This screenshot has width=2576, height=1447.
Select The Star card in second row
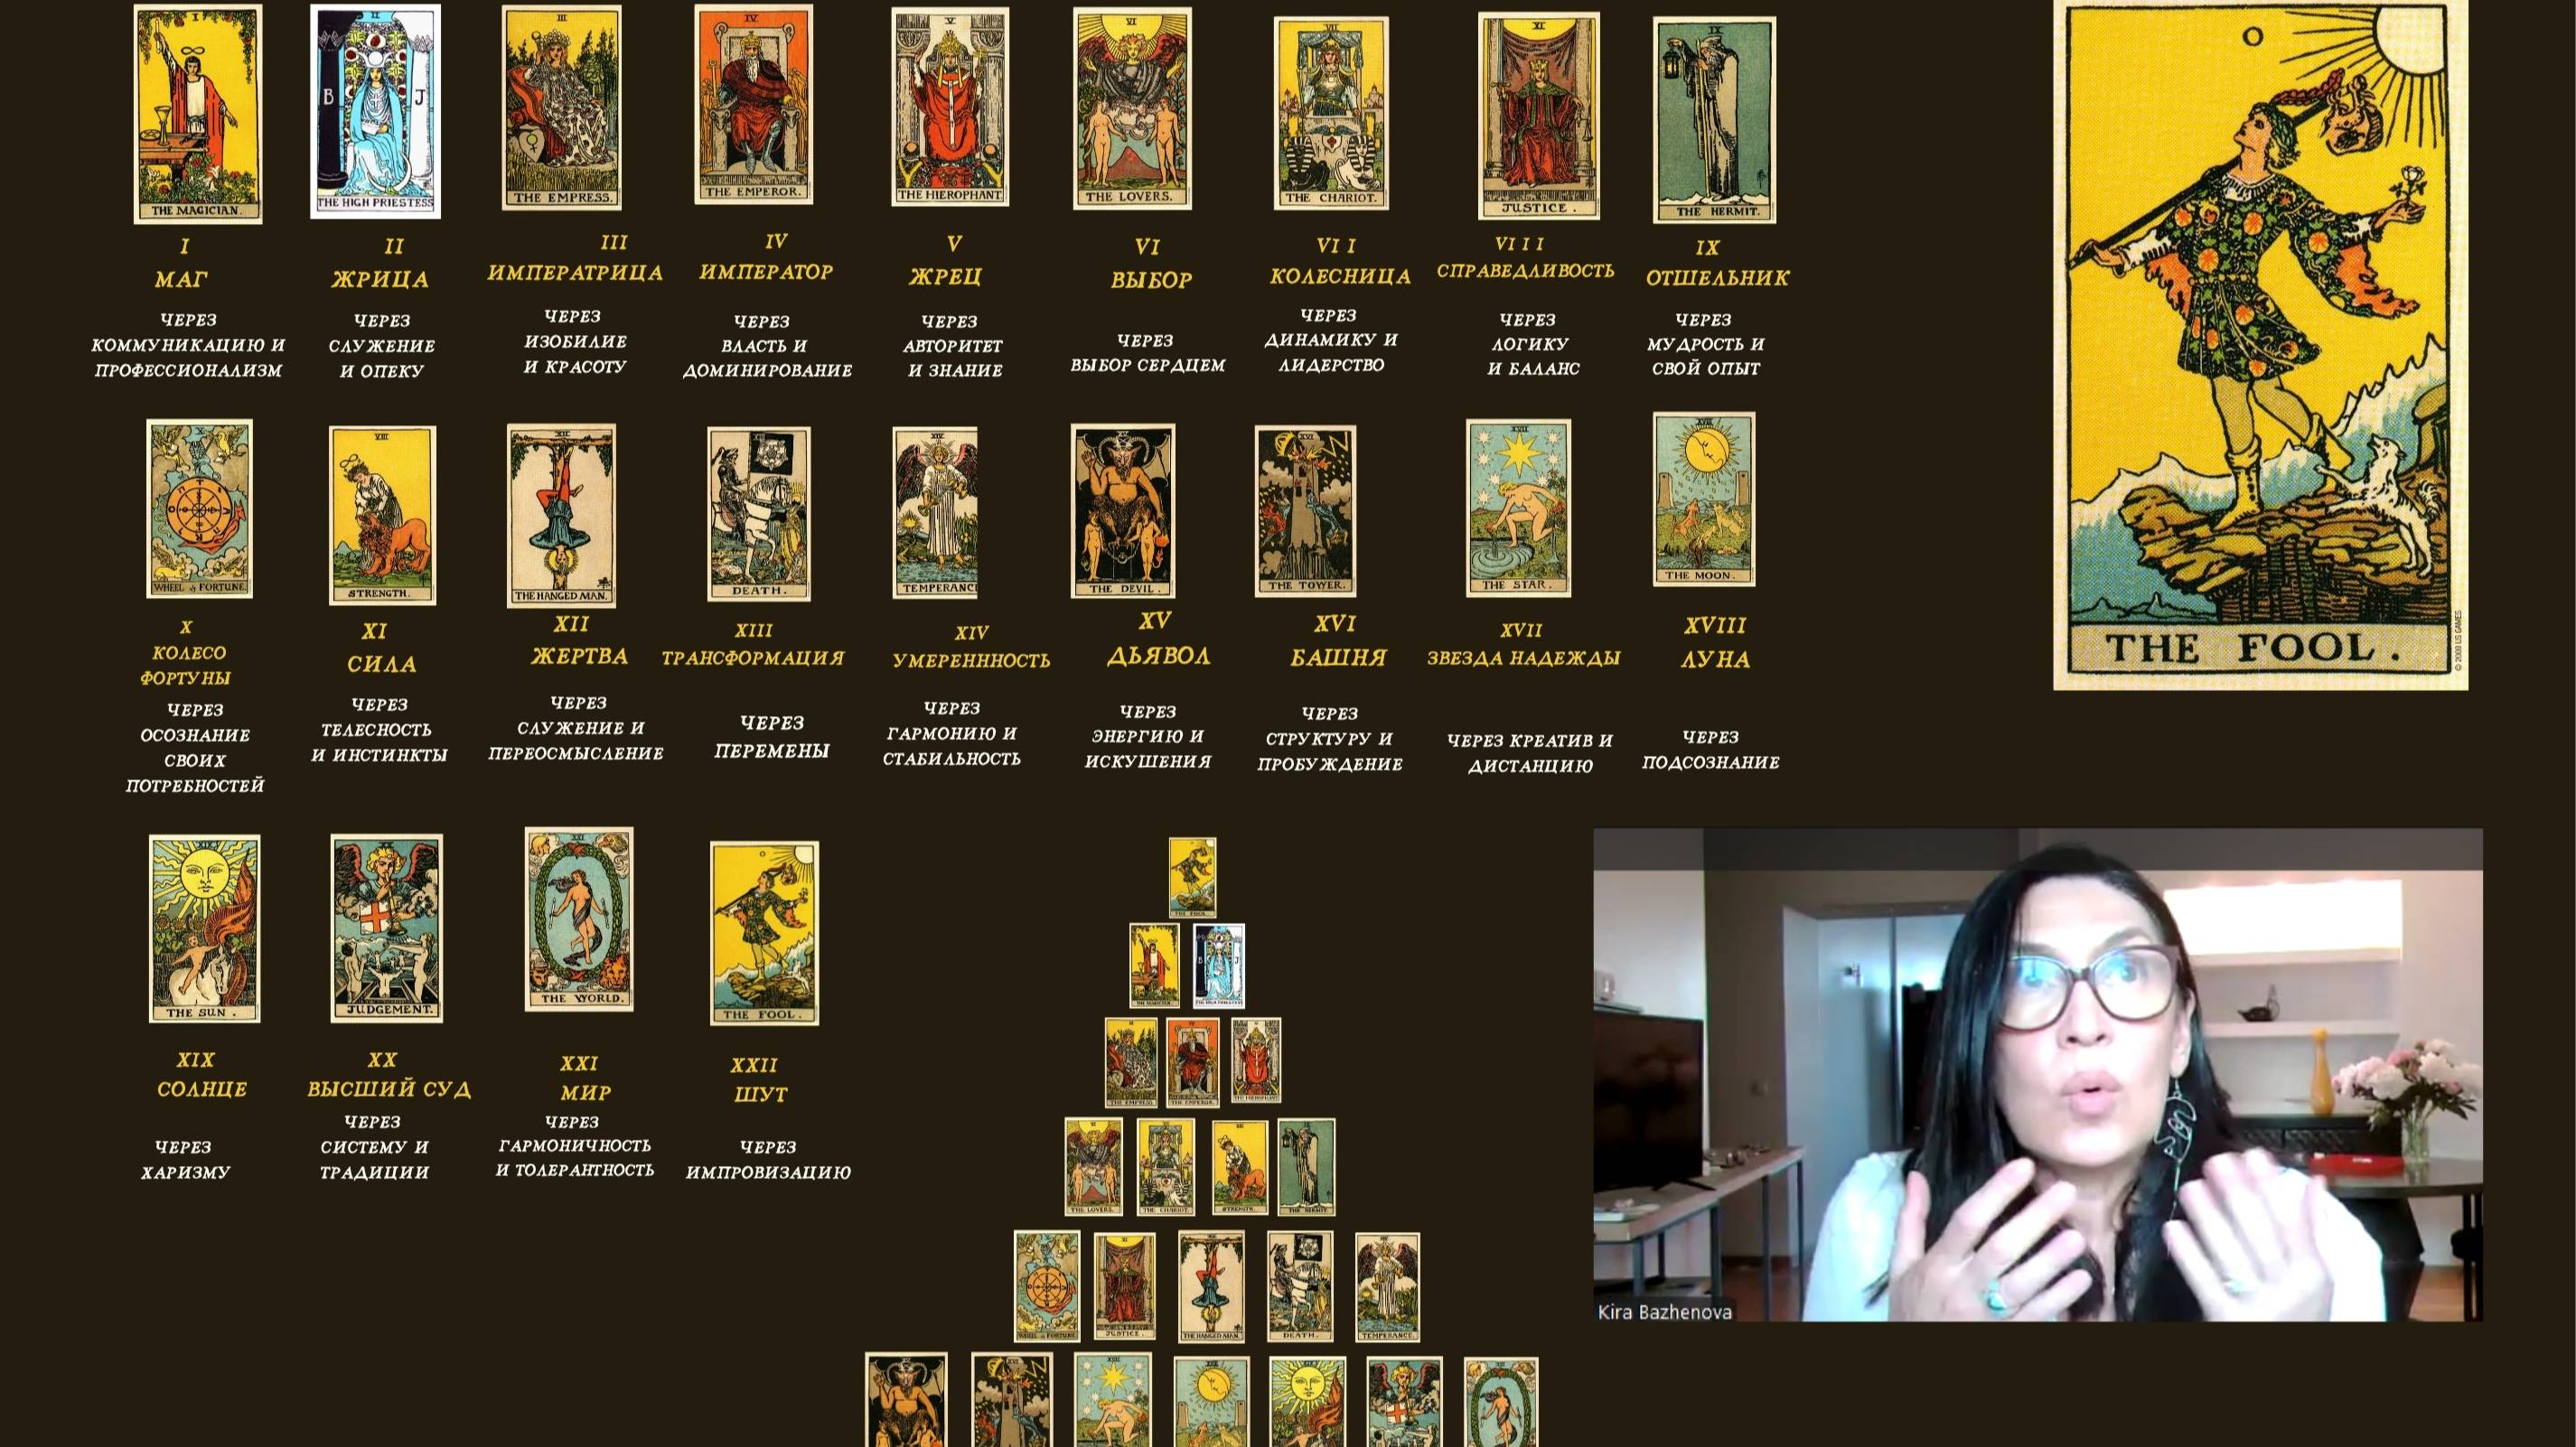pos(1517,508)
